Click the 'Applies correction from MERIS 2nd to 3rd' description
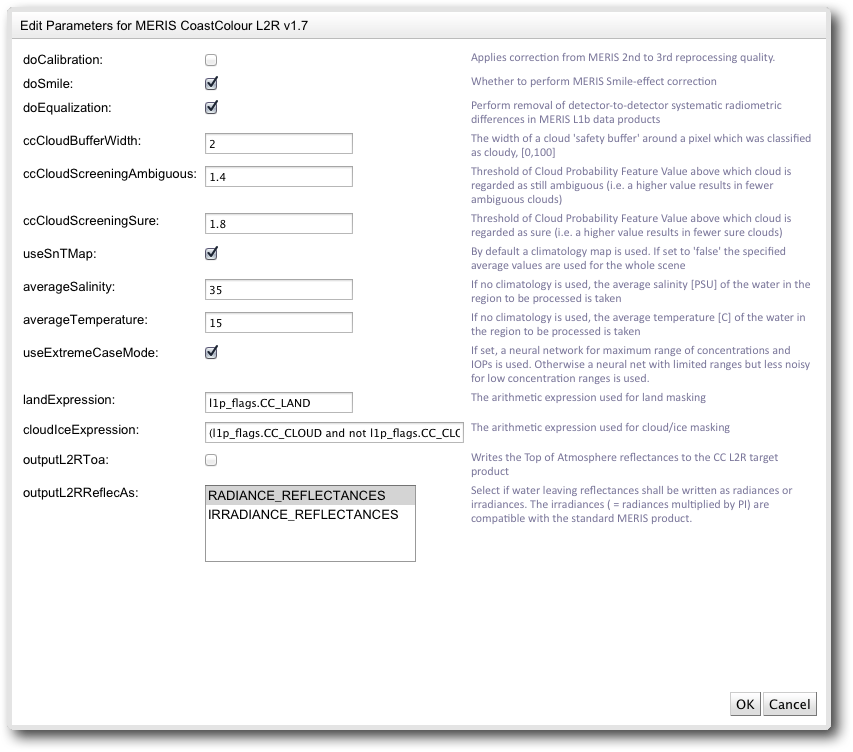The image size is (853, 752). [x=623, y=58]
